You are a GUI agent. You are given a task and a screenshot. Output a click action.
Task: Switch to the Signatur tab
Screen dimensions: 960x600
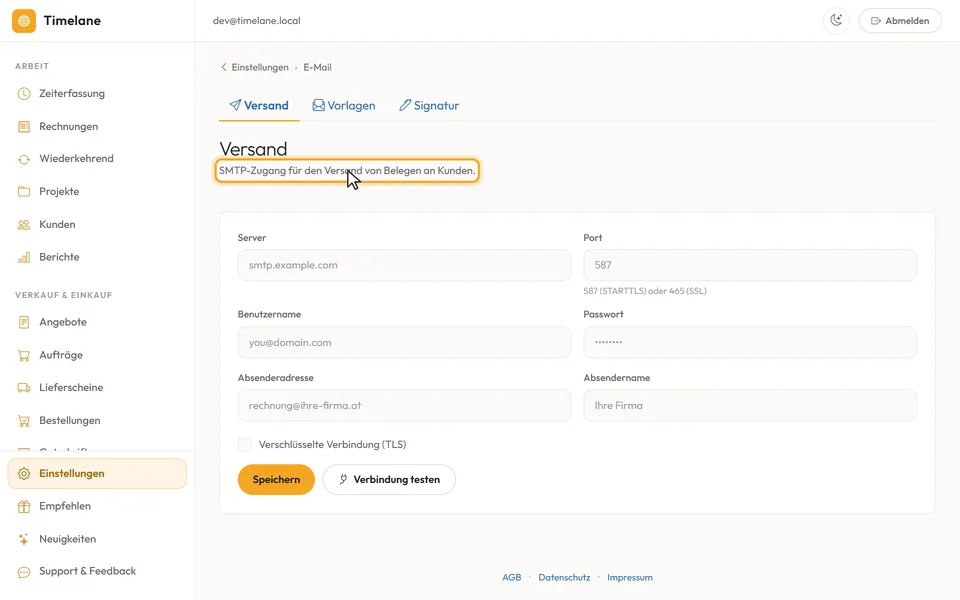click(x=429, y=105)
